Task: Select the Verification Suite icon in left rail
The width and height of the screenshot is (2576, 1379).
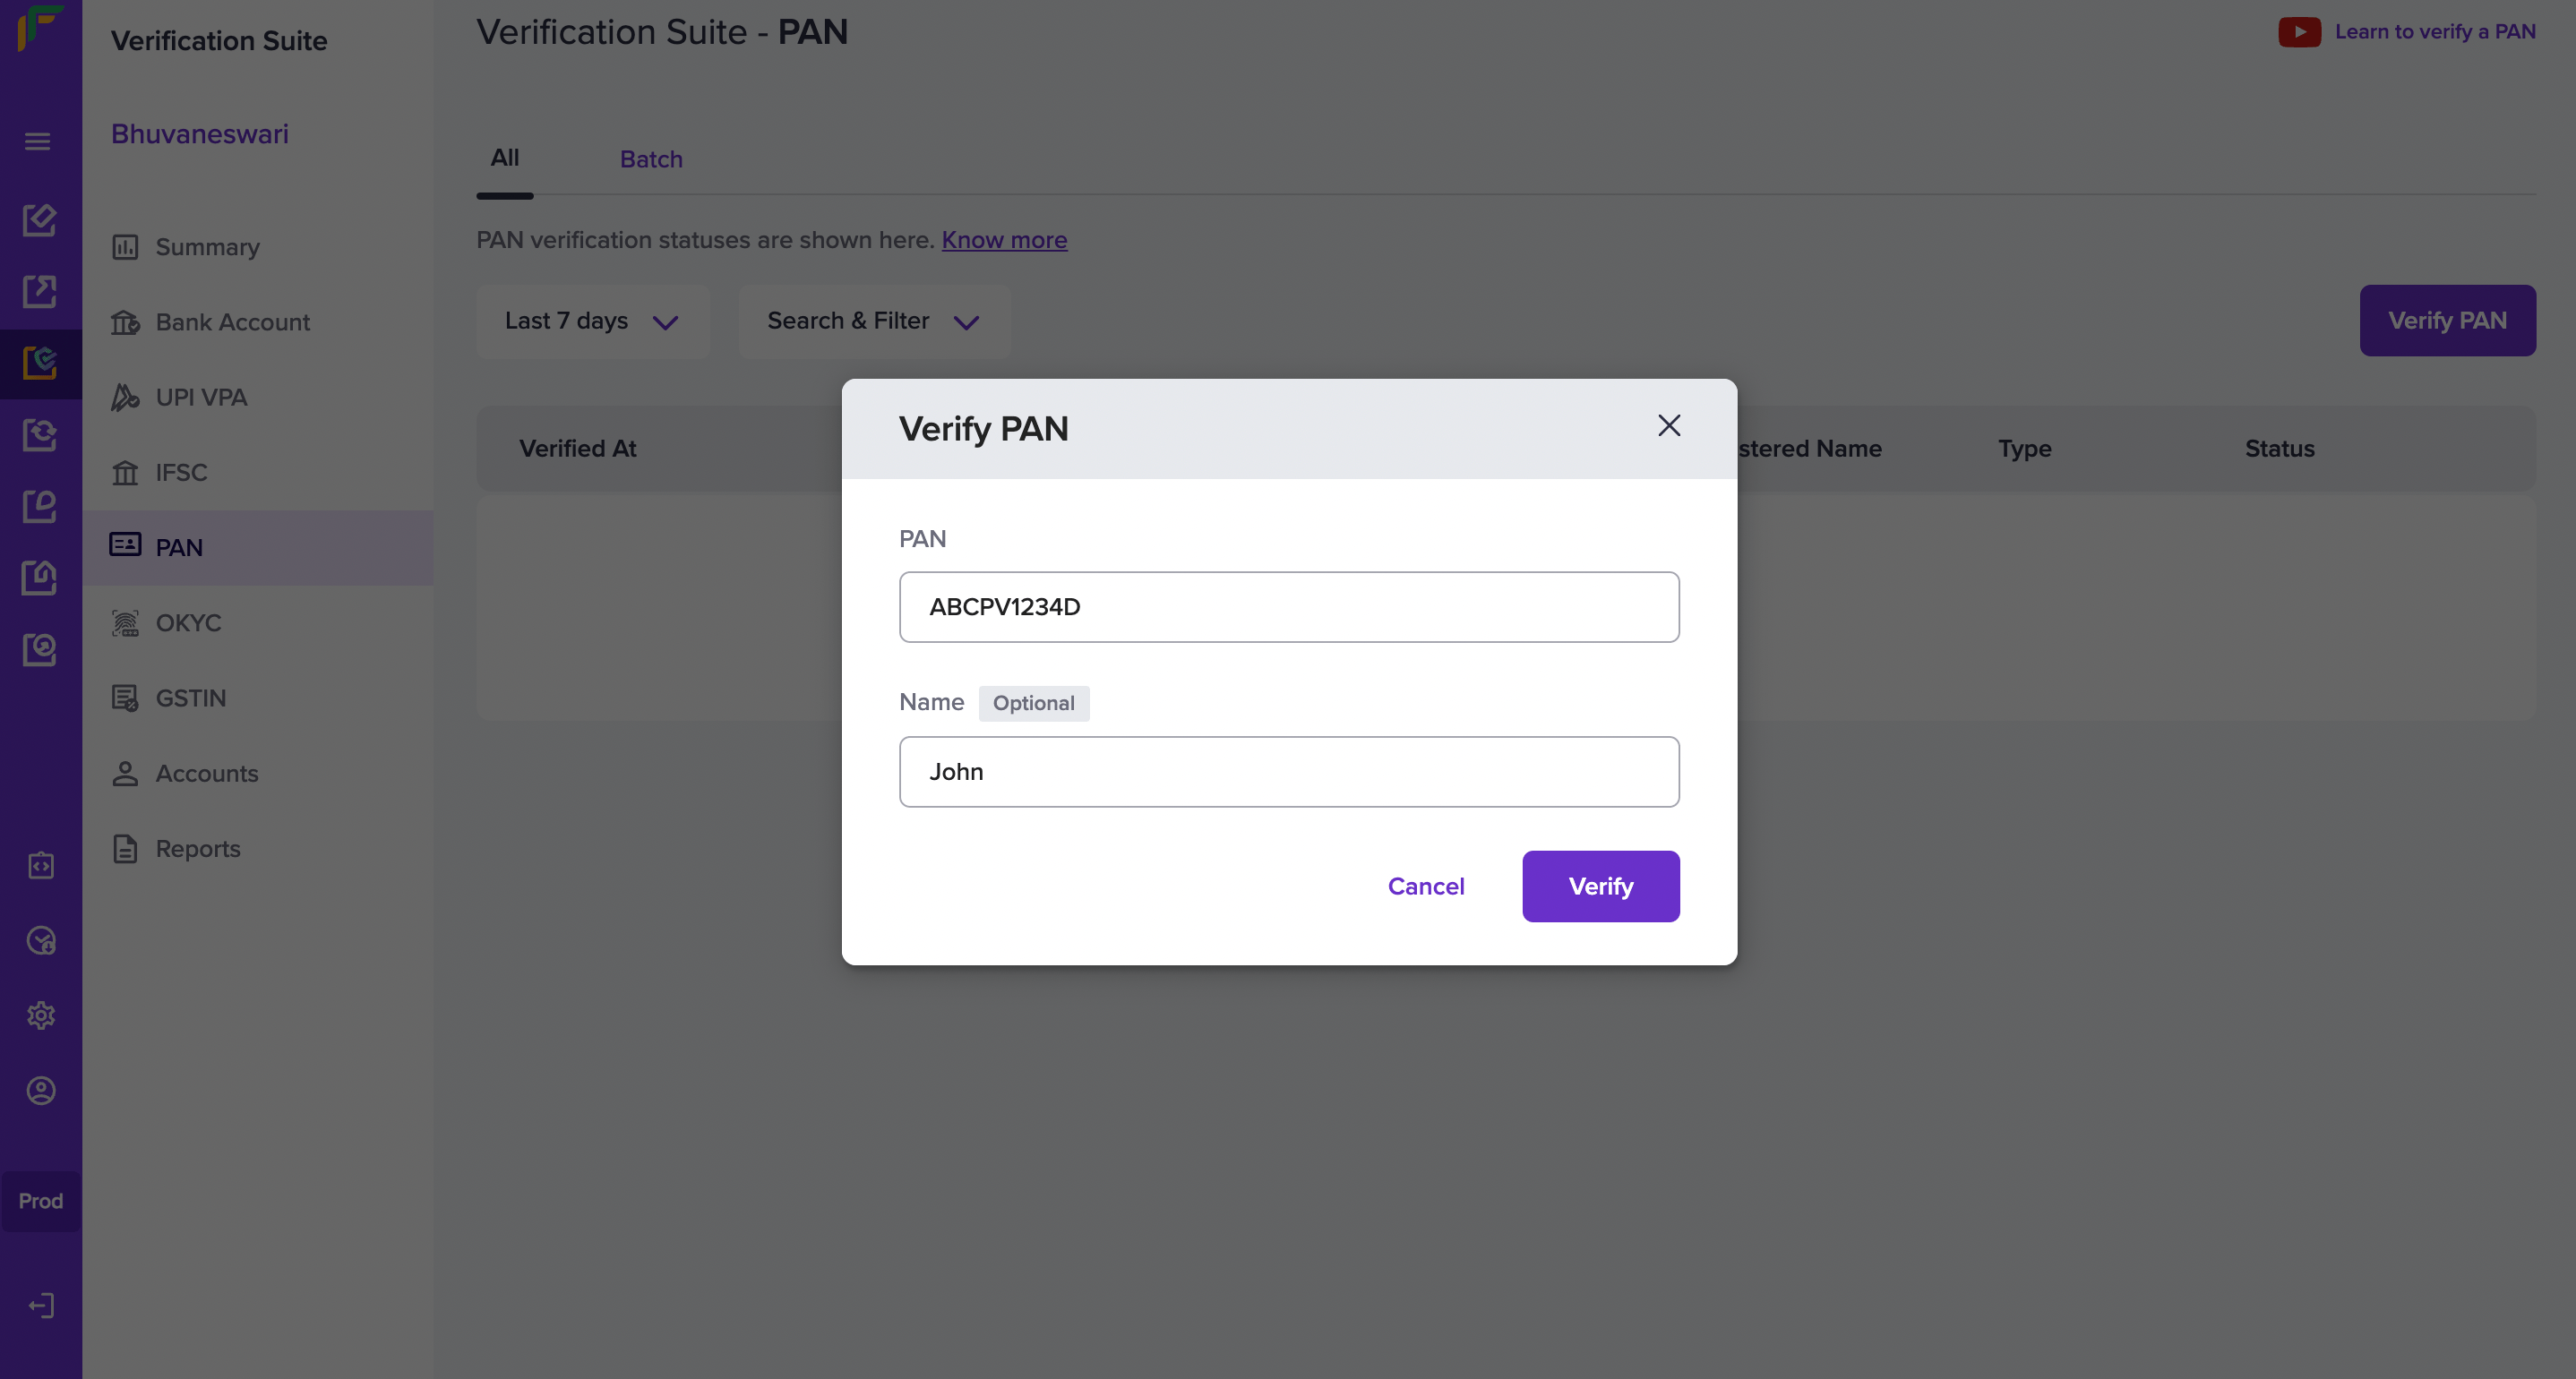Action: [41, 363]
